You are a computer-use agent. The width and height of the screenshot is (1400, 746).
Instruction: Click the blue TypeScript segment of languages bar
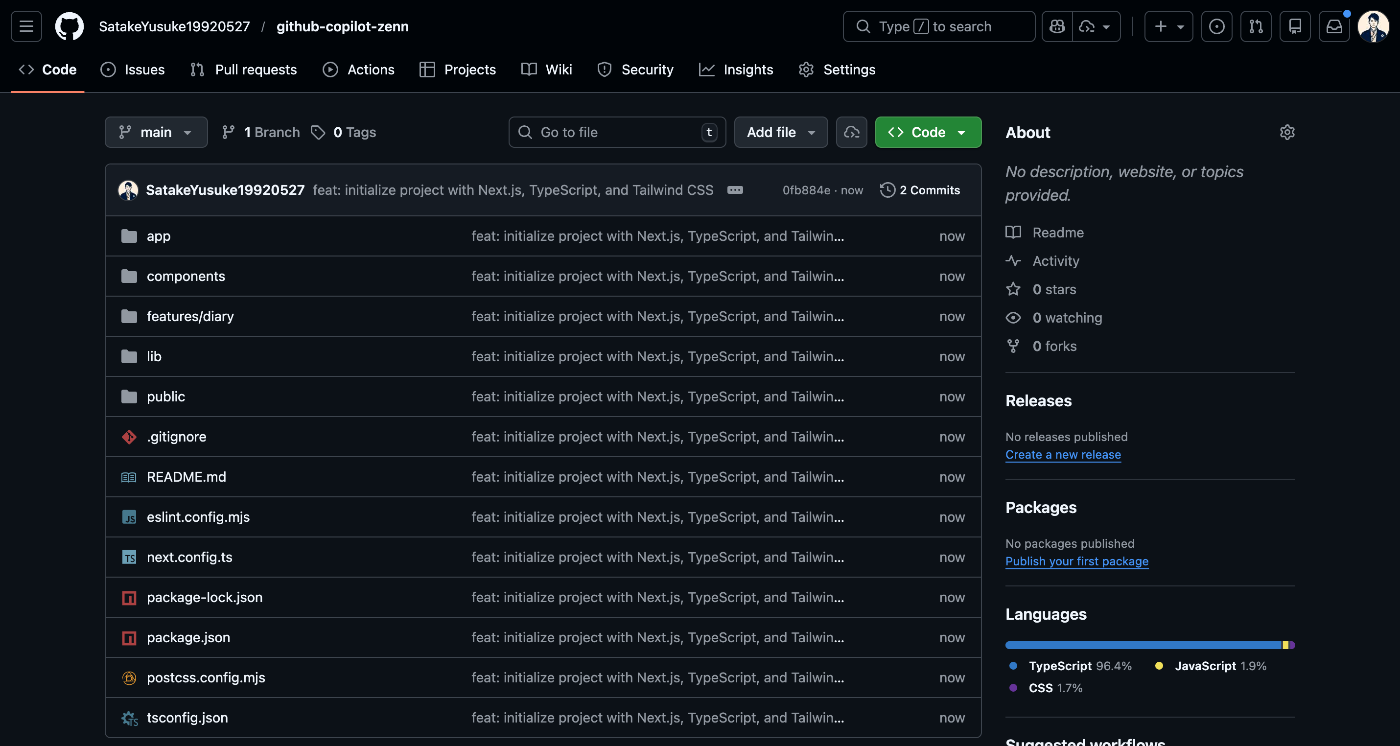(1143, 645)
